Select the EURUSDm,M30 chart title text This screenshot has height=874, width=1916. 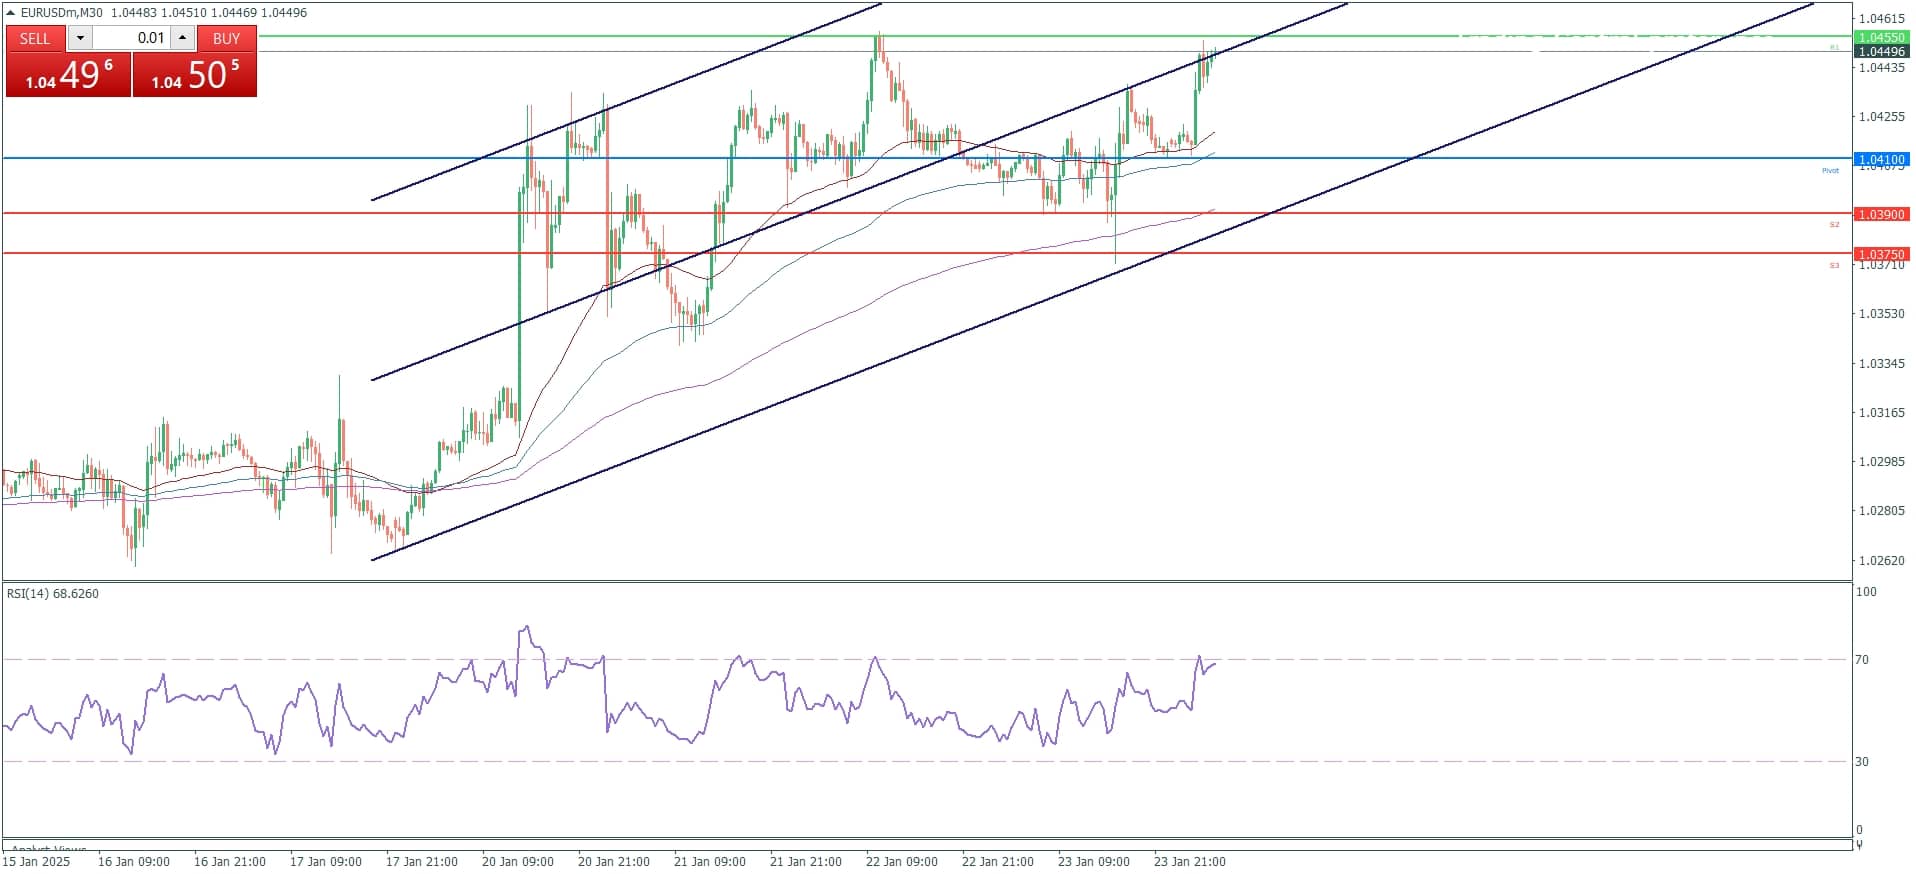[x=61, y=13]
